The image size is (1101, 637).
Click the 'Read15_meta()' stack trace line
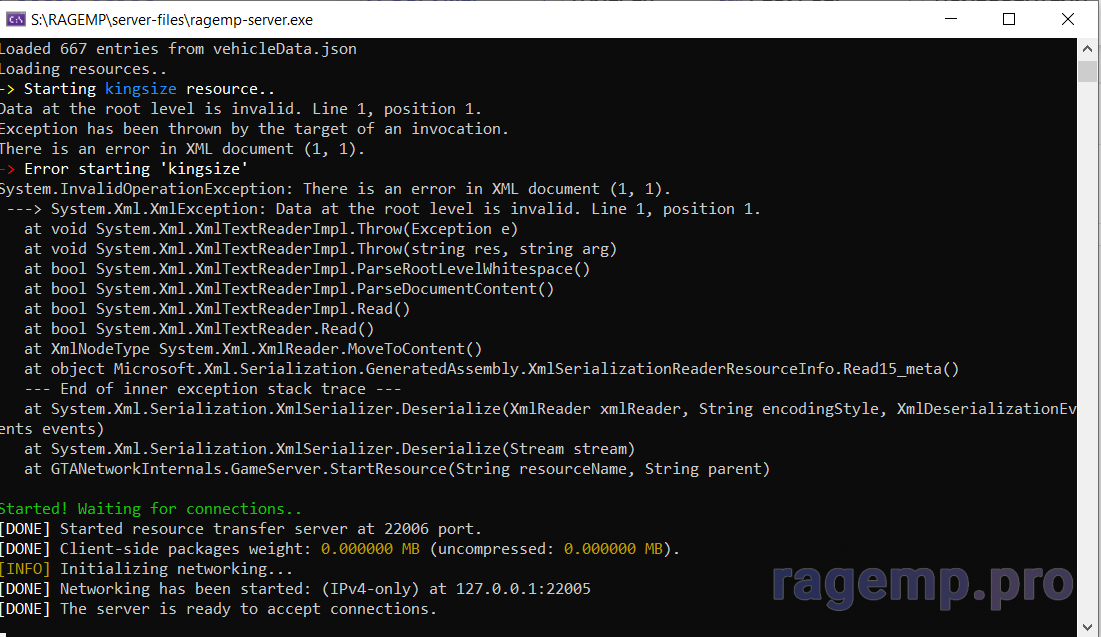coord(492,369)
